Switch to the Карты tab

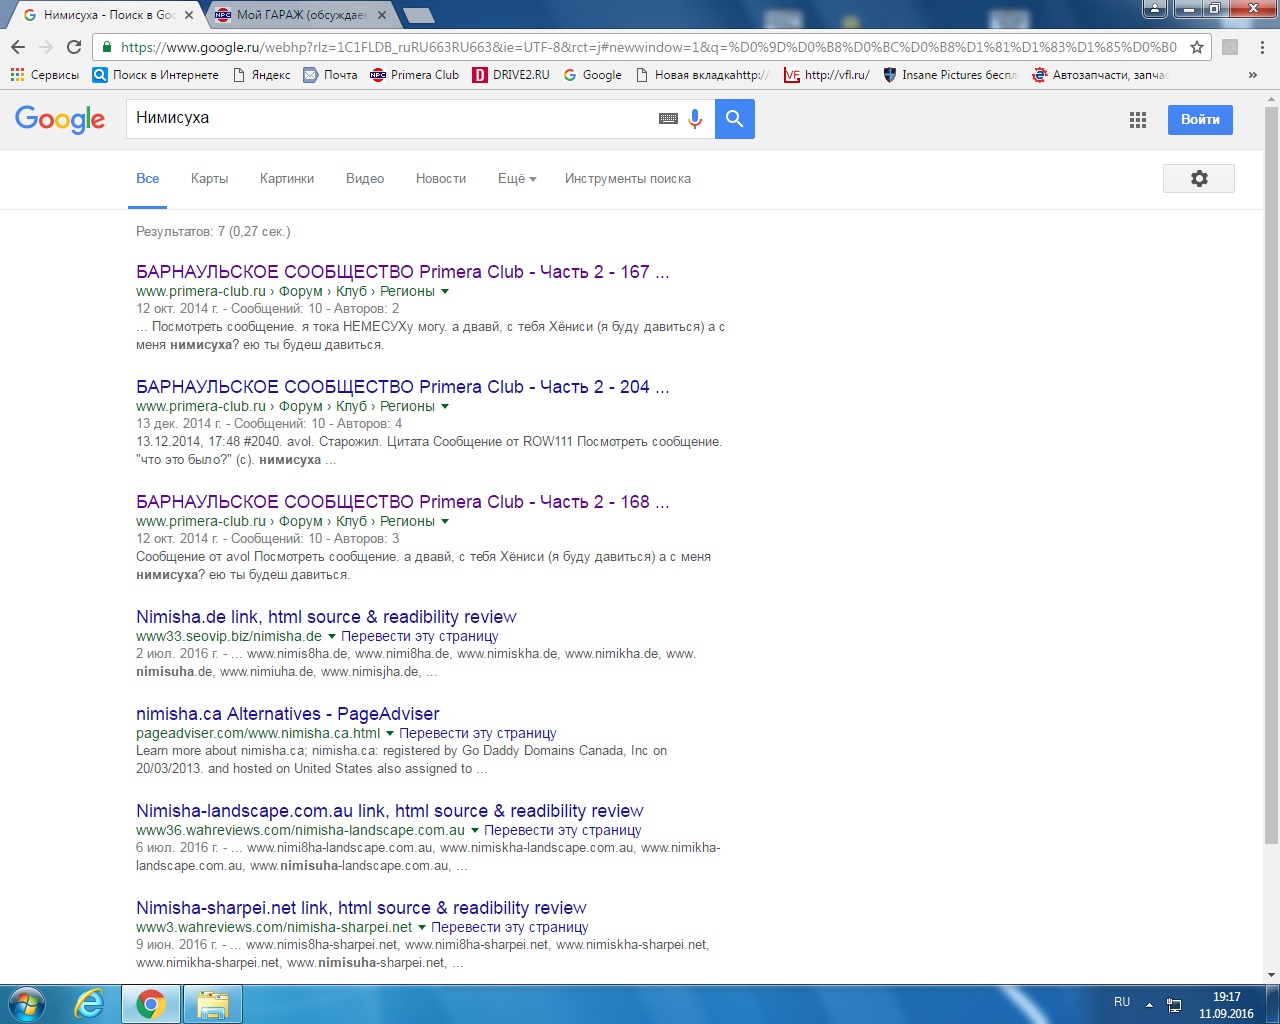tap(209, 179)
